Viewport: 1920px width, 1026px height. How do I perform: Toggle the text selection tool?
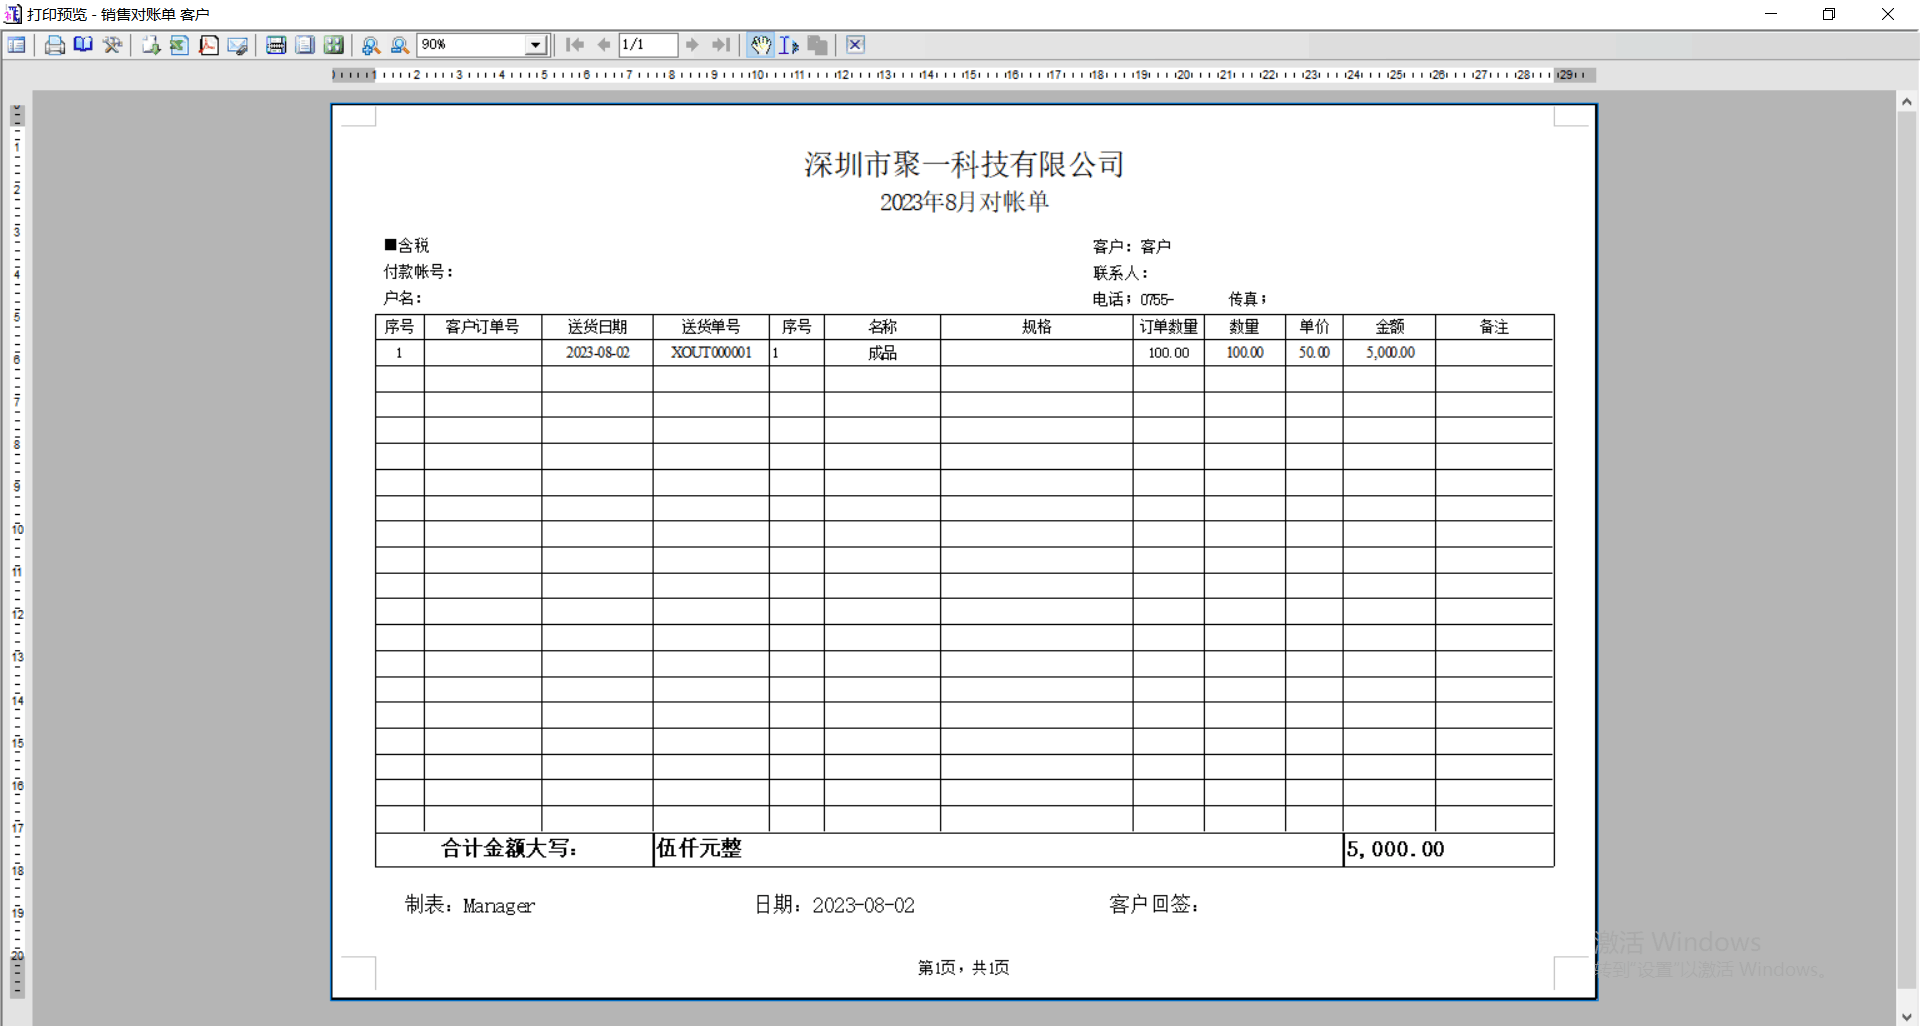click(788, 45)
